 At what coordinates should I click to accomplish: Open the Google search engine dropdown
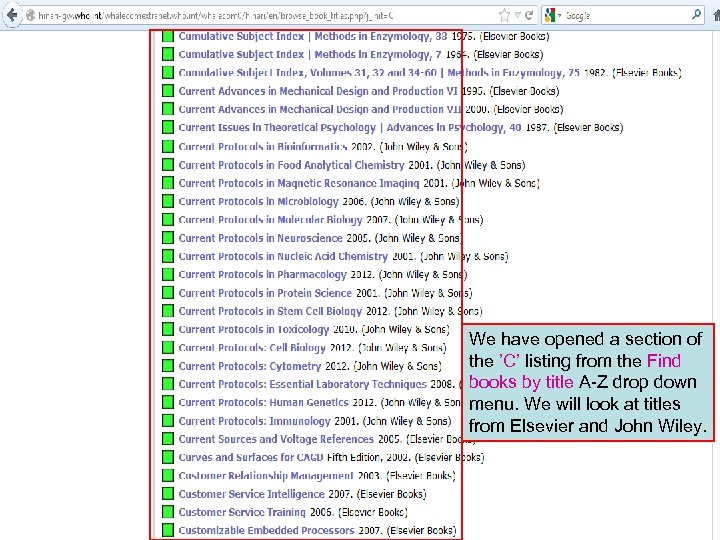pos(553,16)
